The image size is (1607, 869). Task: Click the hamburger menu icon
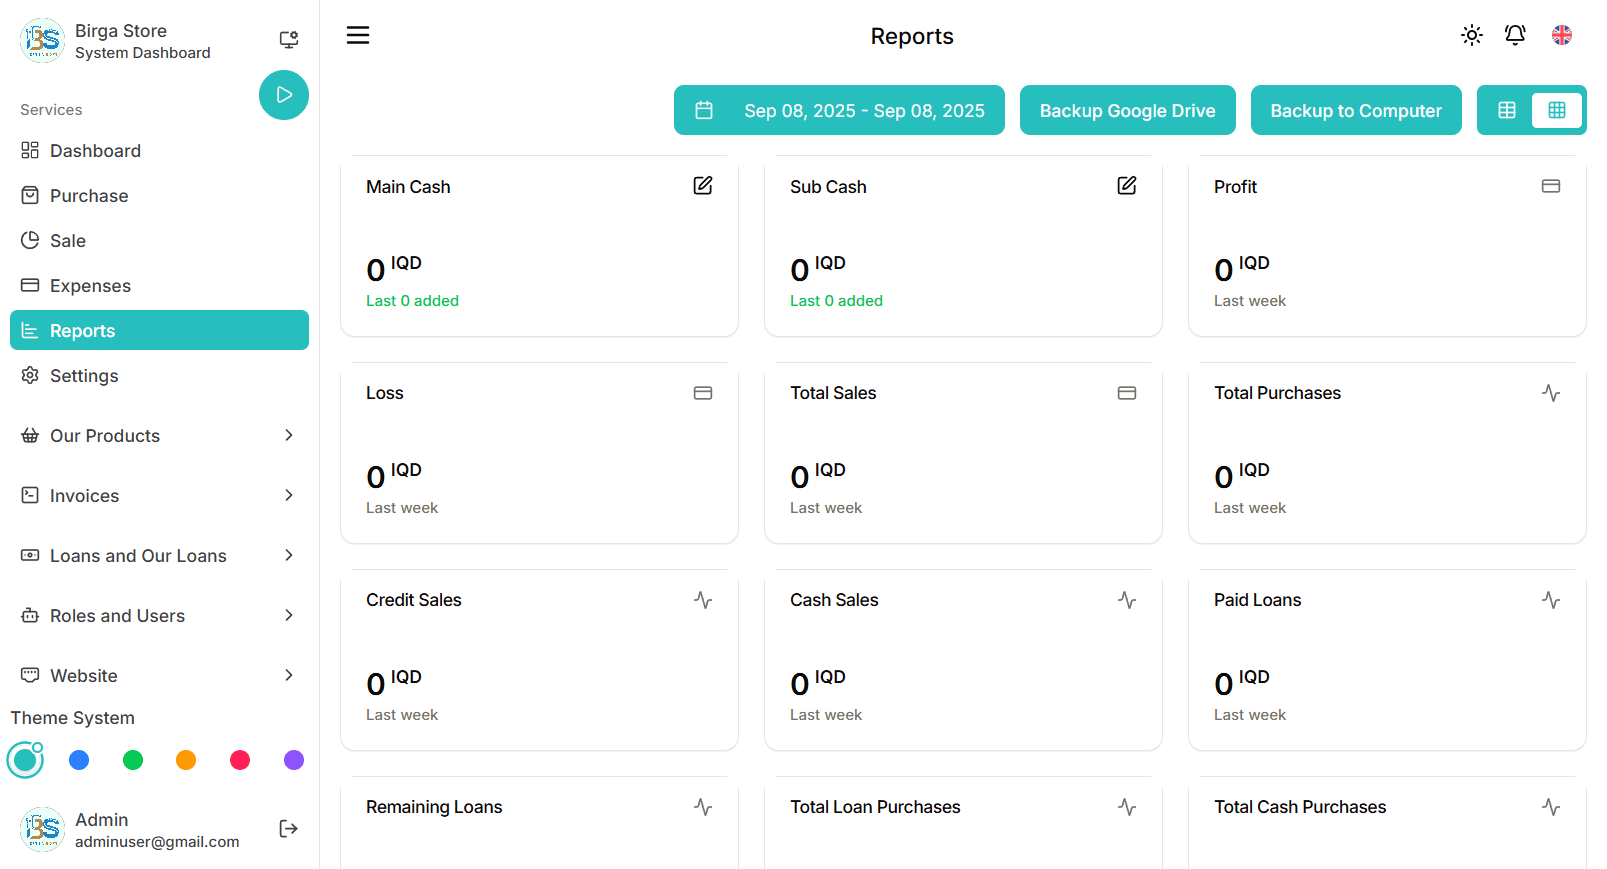click(x=358, y=36)
